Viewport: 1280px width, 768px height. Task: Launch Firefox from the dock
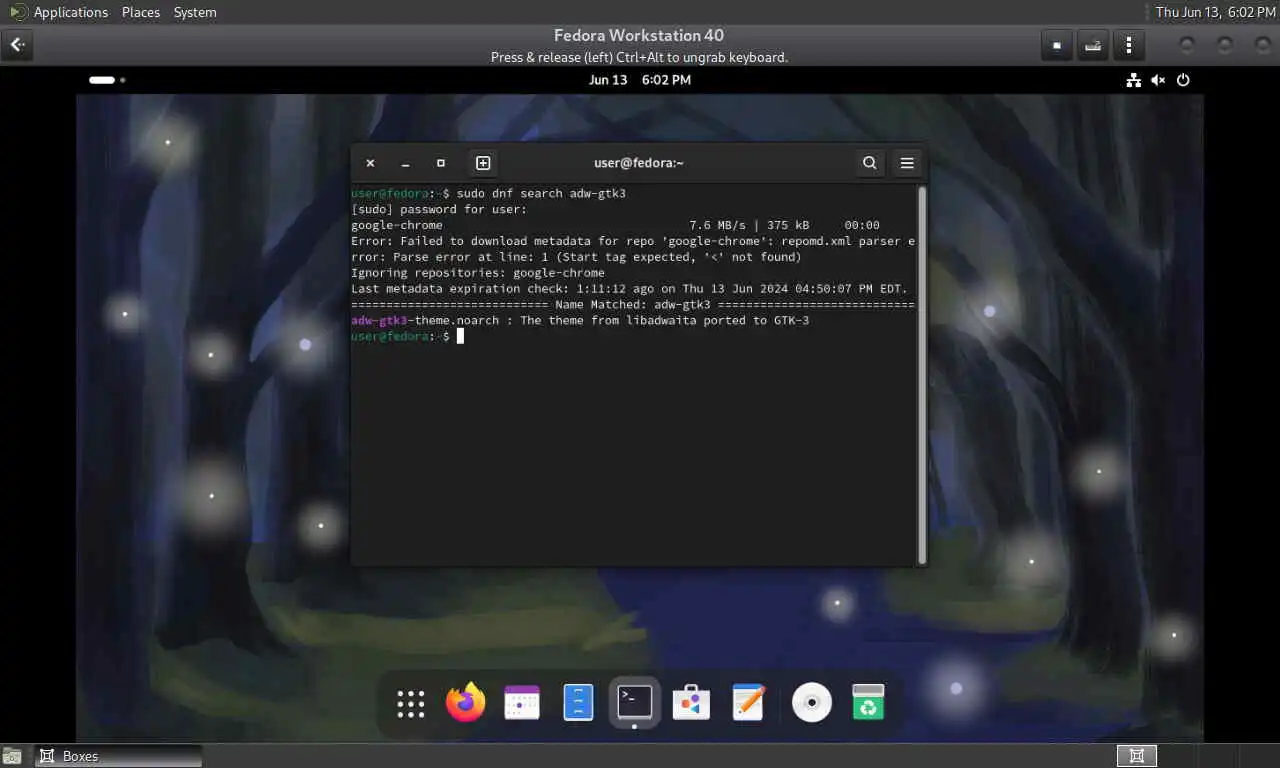click(x=465, y=703)
